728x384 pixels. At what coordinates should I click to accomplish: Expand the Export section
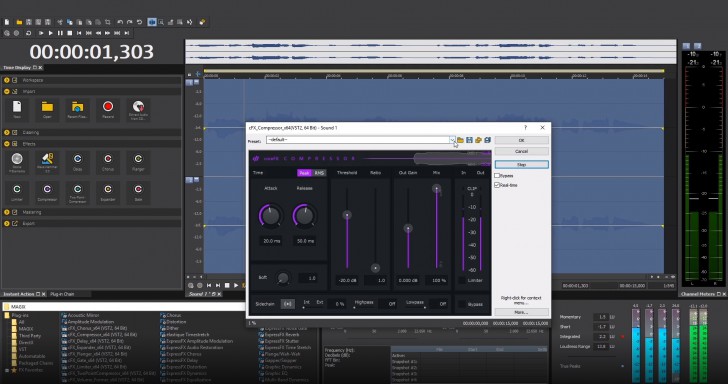(6, 223)
